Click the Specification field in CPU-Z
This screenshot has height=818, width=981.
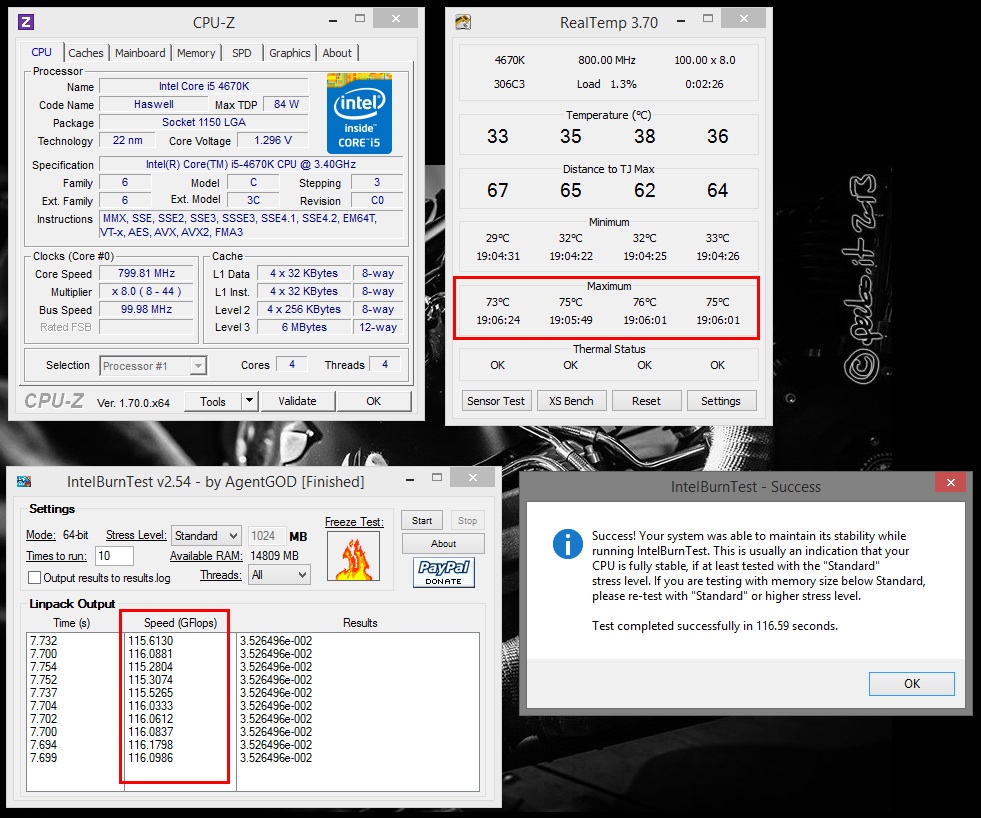tap(251, 164)
